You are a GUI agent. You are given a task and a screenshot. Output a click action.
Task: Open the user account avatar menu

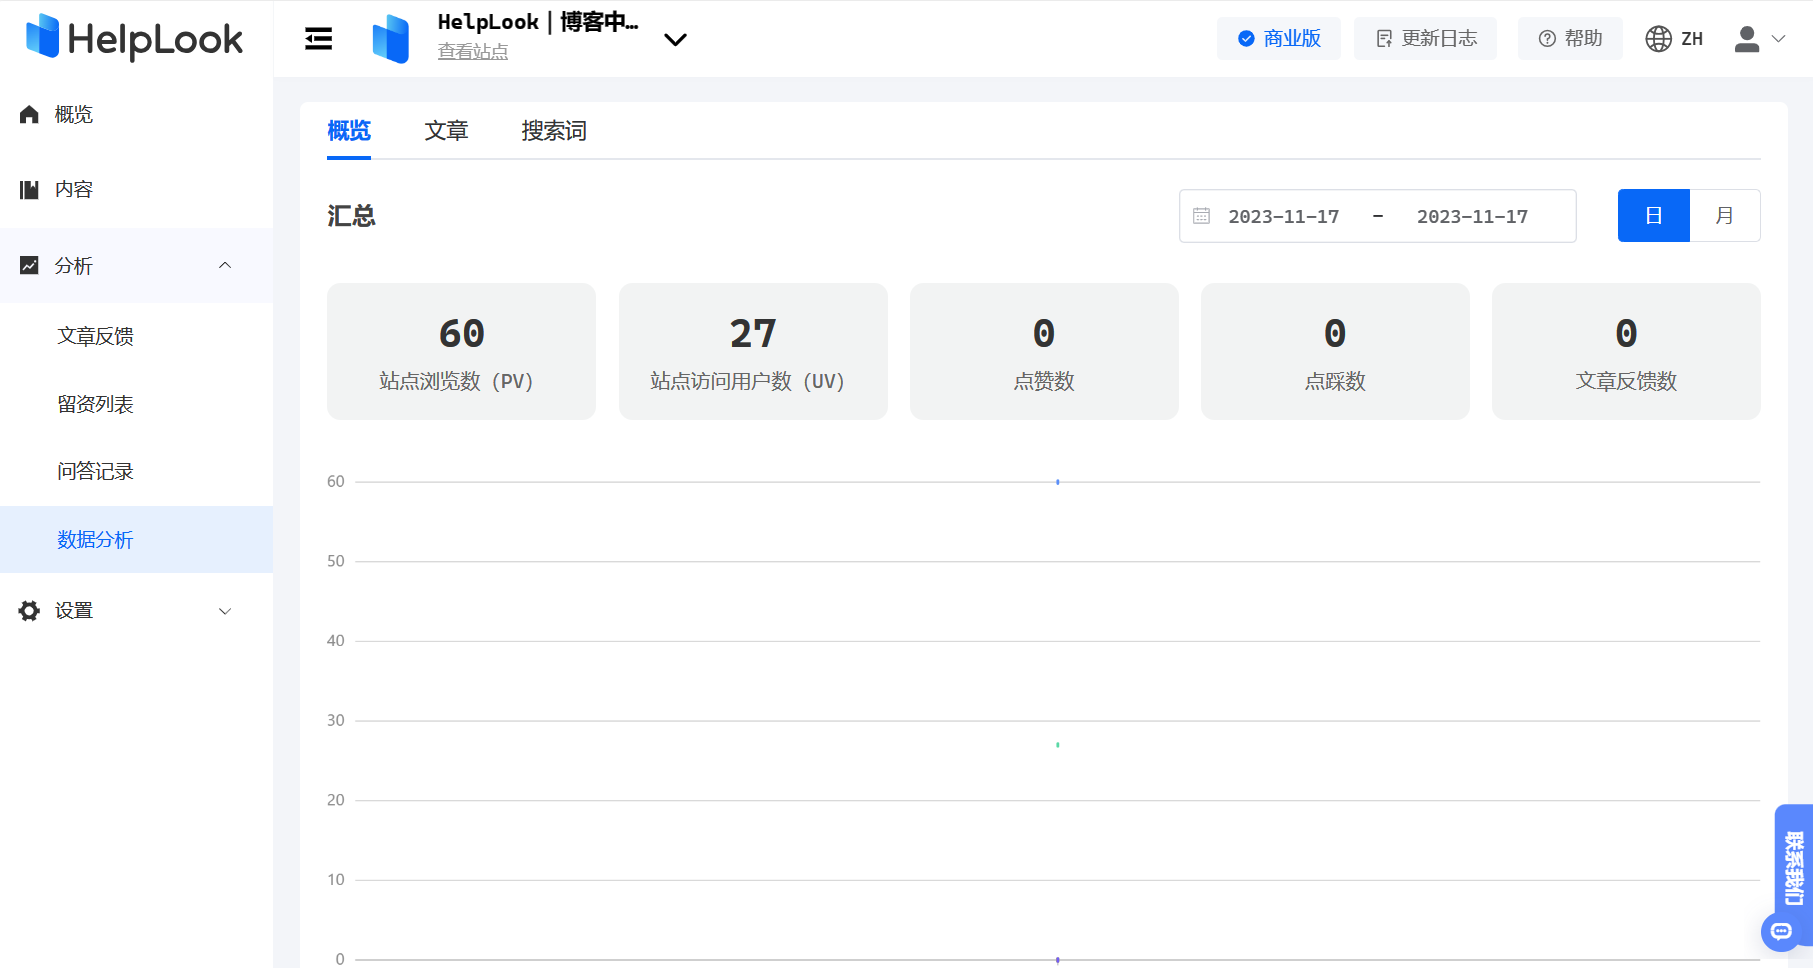tap(1758, 39)
